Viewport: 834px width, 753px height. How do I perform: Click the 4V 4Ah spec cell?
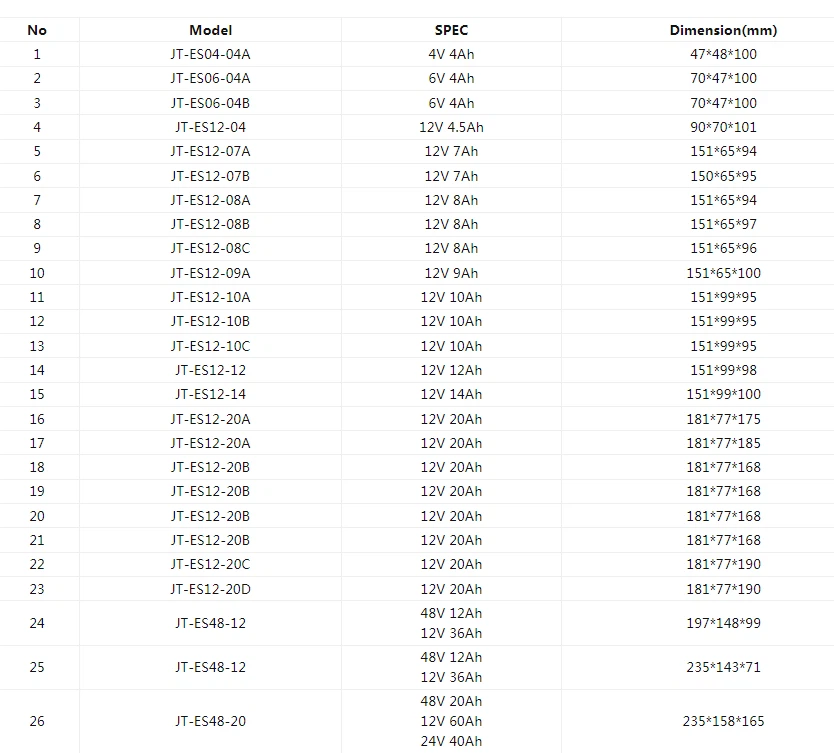pyautogui.click(x=451, y=54)
